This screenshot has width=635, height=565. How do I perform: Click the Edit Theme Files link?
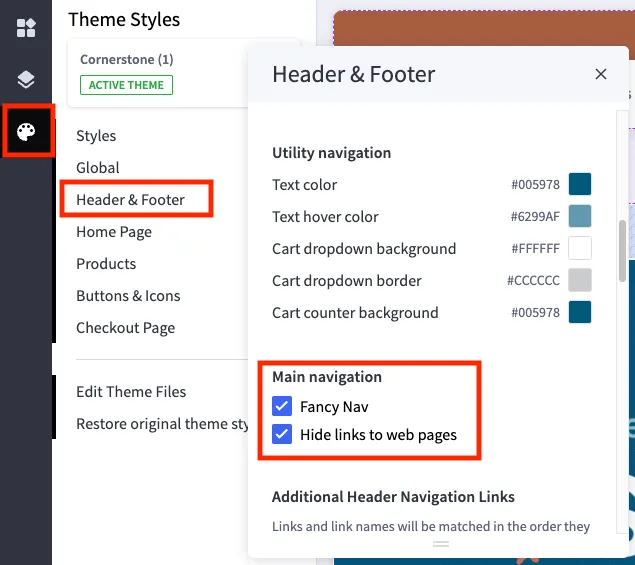point(131,392)
